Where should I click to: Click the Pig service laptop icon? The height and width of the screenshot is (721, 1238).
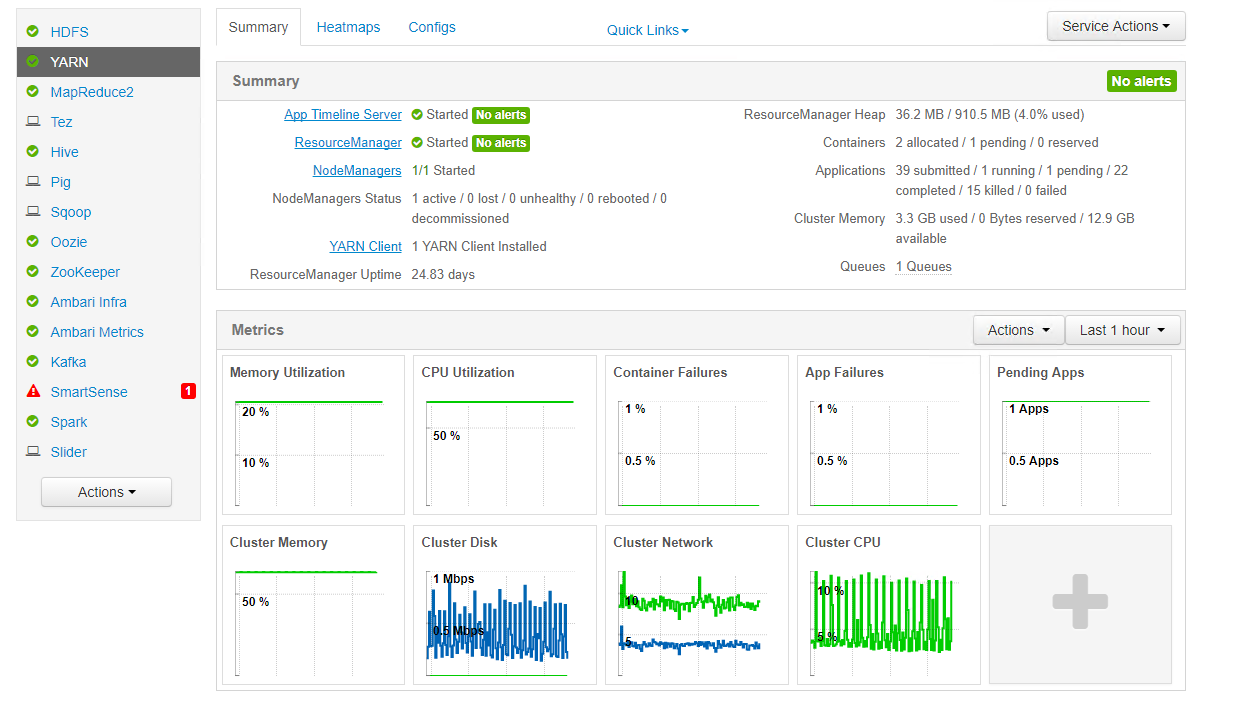[33, 182]
